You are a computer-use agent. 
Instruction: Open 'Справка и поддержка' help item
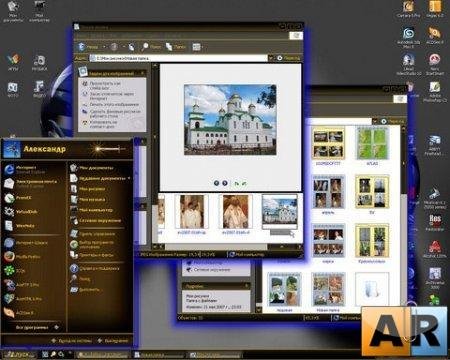pos(95,268)
